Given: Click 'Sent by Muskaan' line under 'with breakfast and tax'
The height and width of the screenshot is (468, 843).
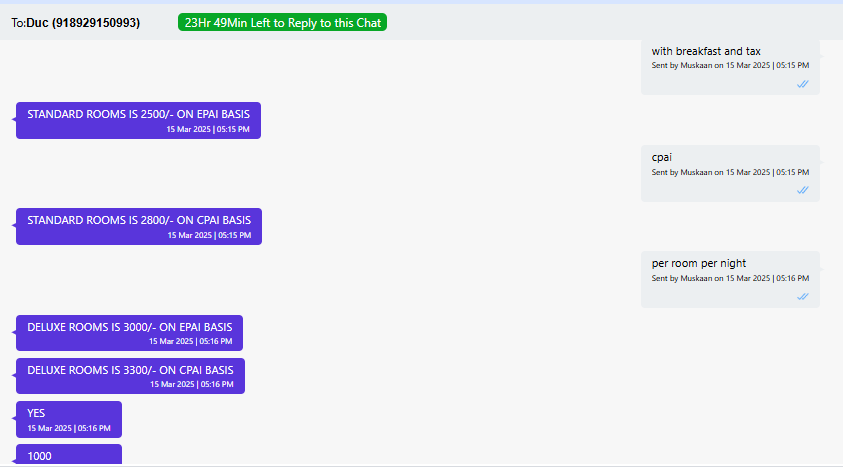Looking at the screenshot, I should (730, 65).
